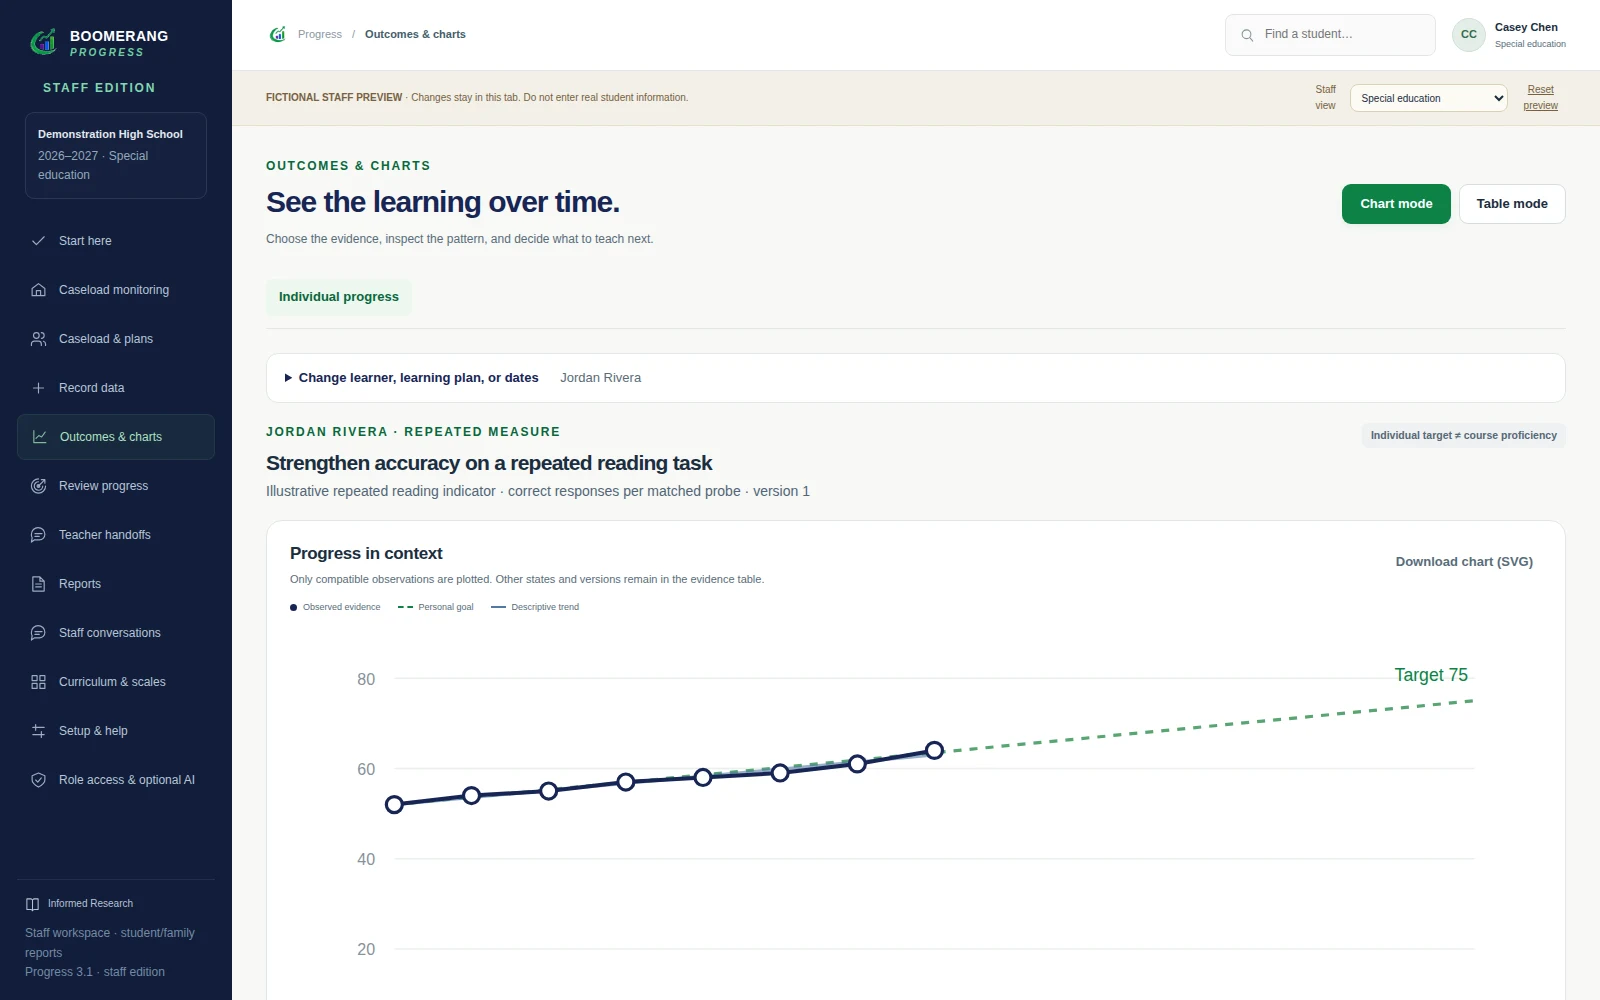
Task: Click the Curriculum & scales grid icon
Action: pyautogui.click(x=38, y=682)
